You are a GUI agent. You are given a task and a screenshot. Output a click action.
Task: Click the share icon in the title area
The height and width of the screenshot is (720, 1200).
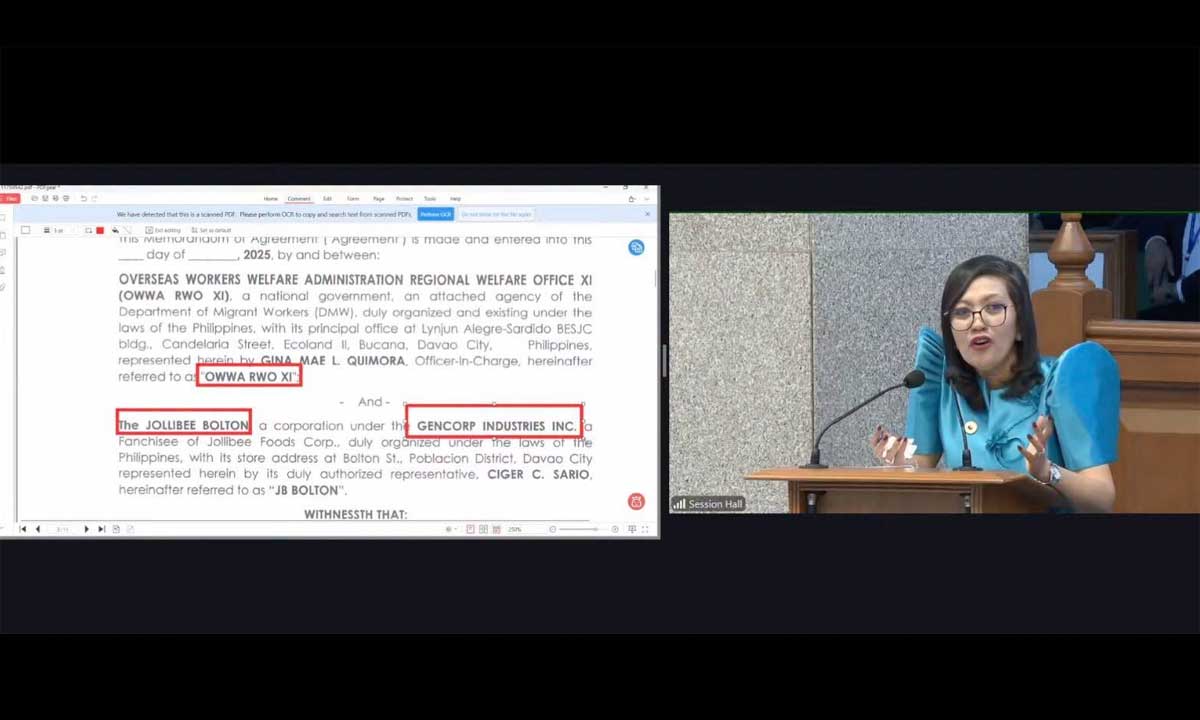tap(632, 199)
